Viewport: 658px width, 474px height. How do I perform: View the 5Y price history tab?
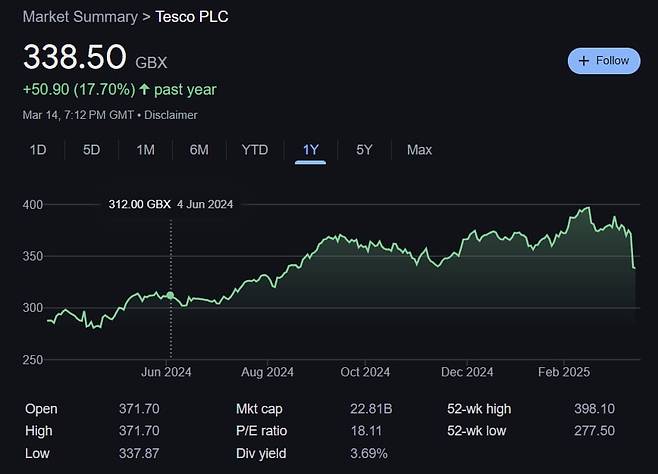[364, 150]
